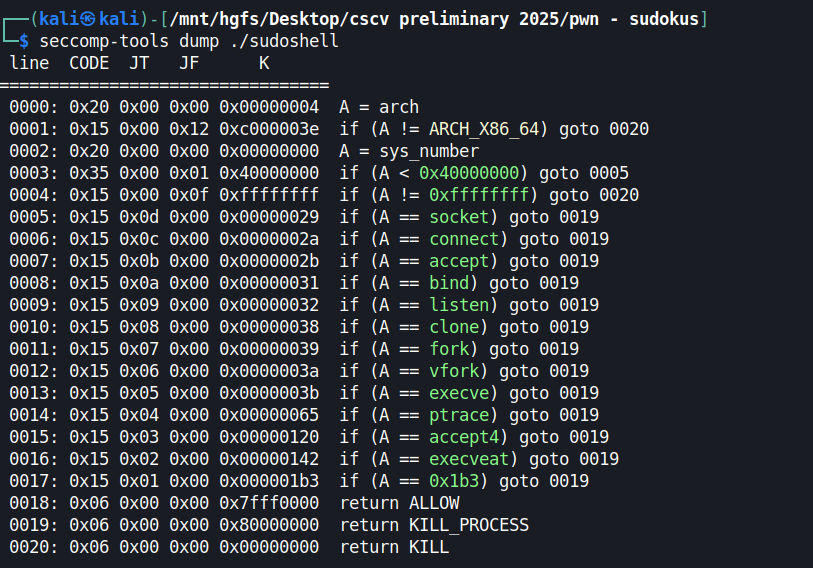Click the 'return ALLOW' text
This screenshot has height=568, width=813.
pos(399,503)
